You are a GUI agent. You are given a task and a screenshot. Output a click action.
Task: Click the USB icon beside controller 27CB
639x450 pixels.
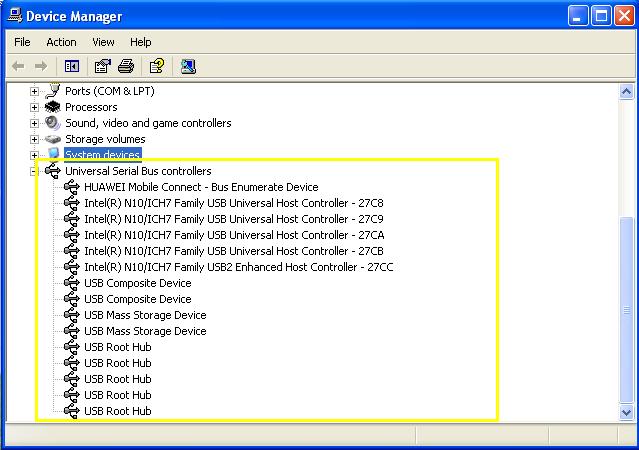pyautogui.click(x=72, y=251)
